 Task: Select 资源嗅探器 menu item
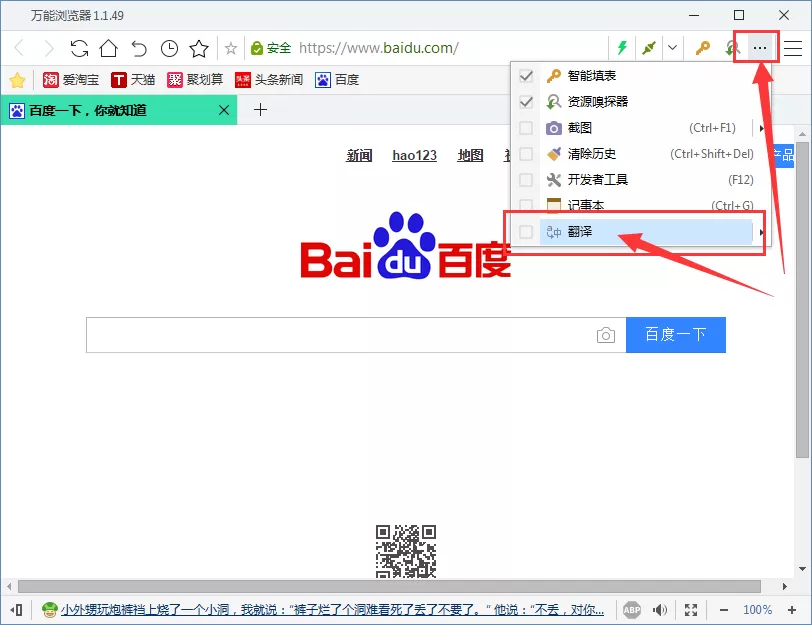[646, 101]
